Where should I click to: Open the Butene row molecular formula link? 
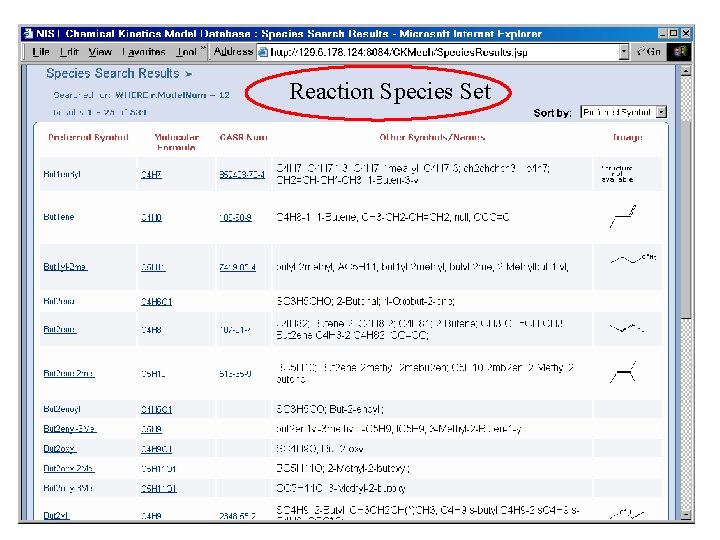(151, 217)
